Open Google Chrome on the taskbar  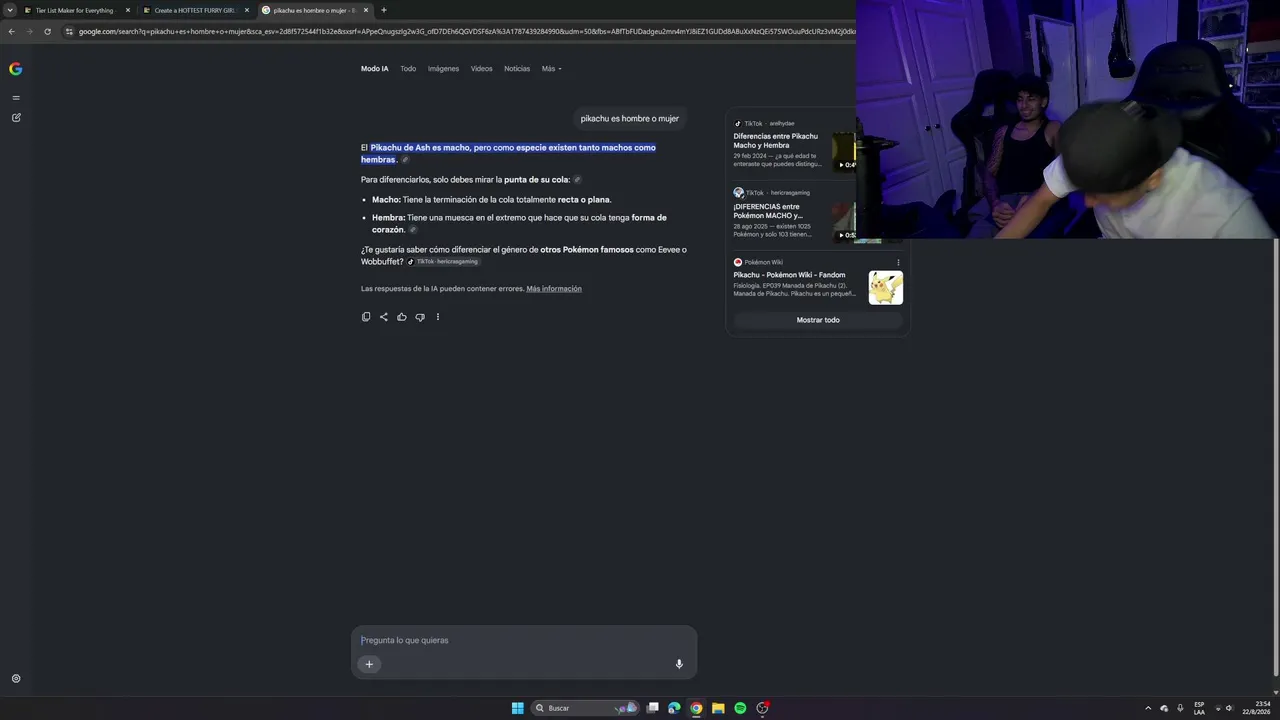tap(696, 708)
